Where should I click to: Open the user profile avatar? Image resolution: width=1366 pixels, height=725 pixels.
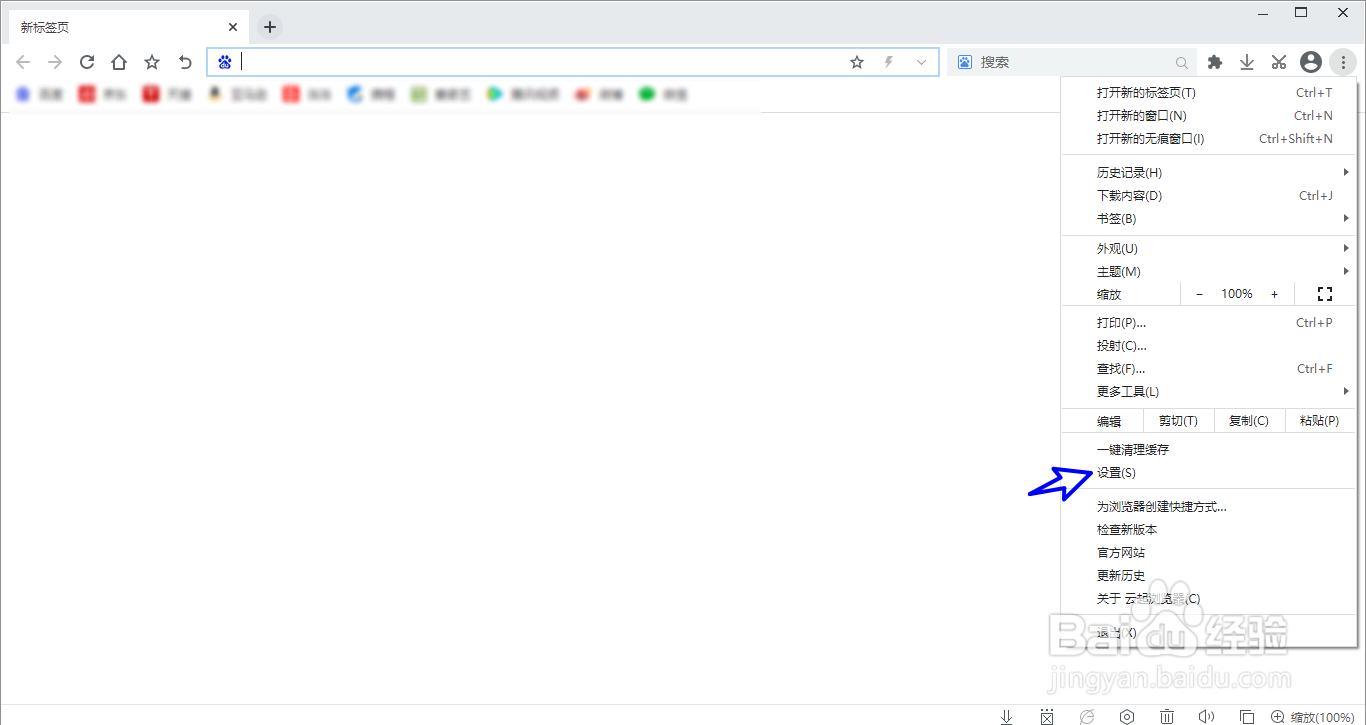point(1311,62)
